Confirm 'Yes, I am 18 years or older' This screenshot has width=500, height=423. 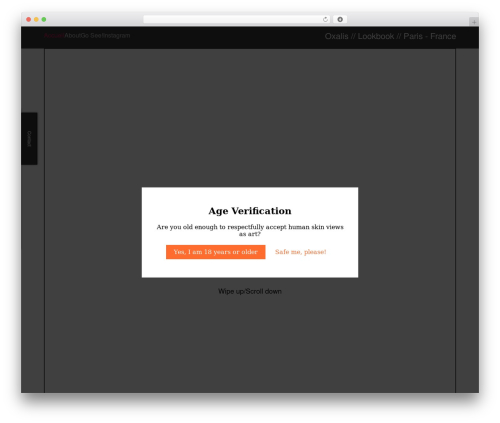click(216, 252)
